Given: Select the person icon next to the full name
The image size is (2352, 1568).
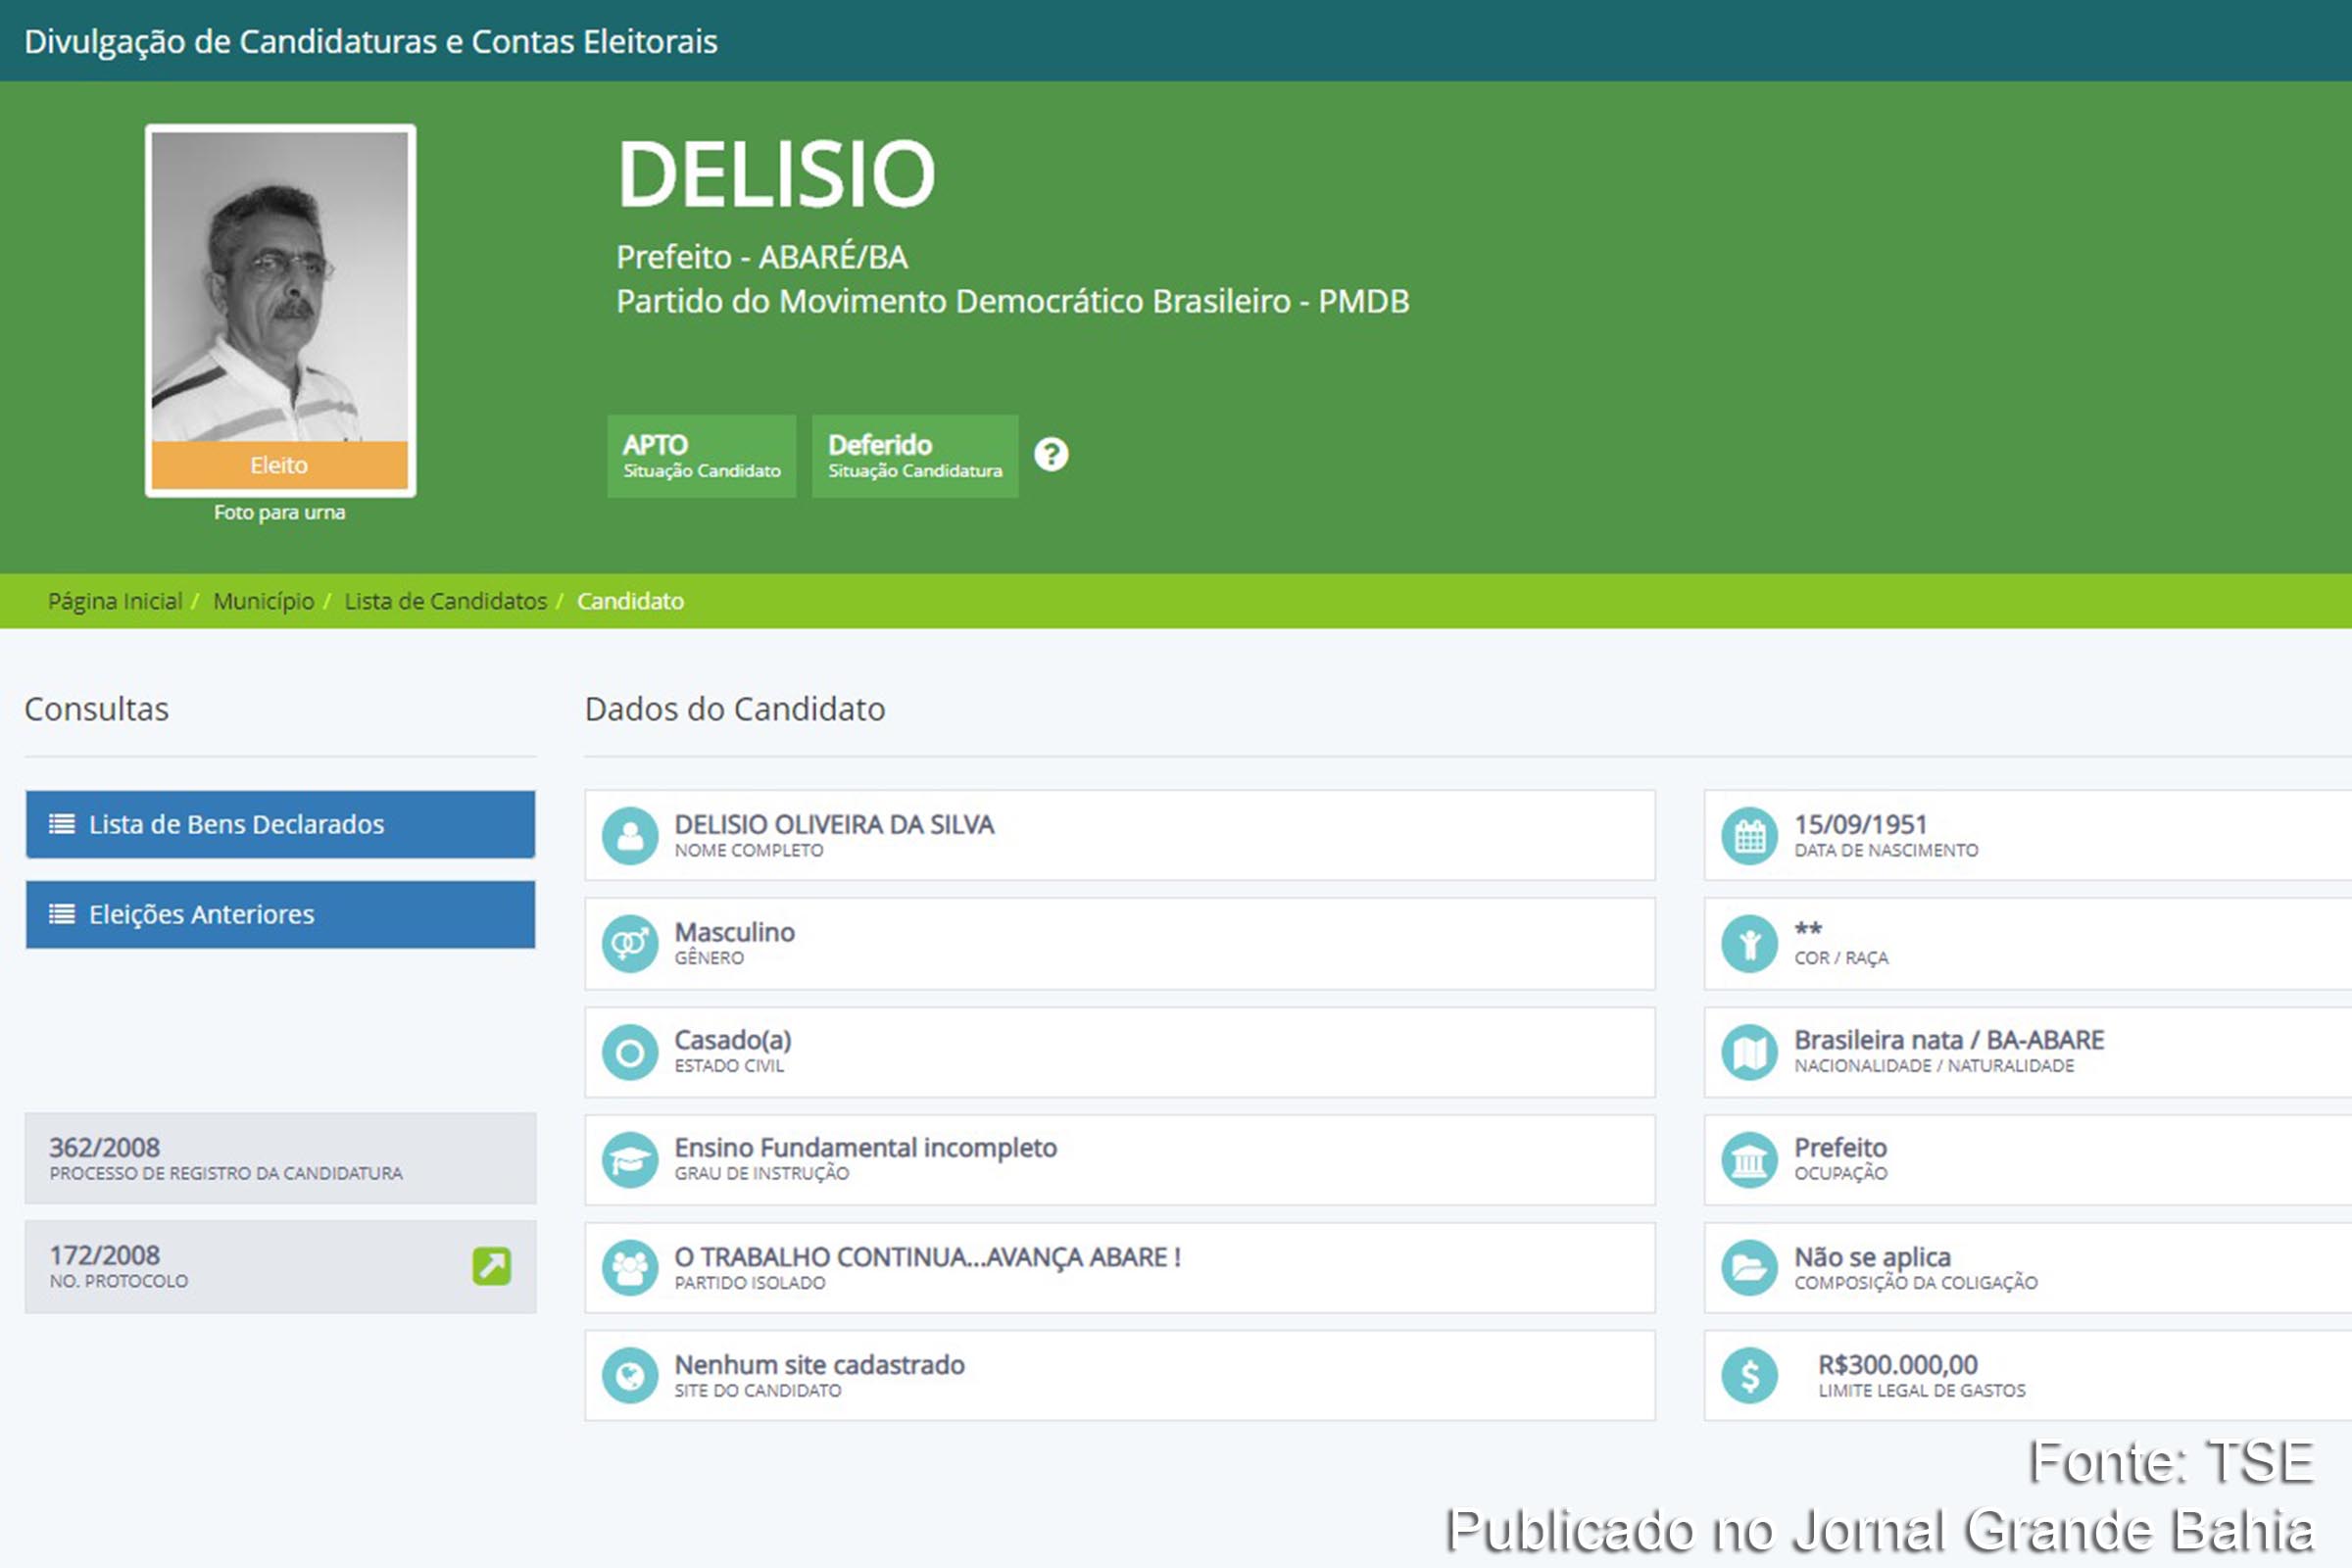Looking at the screenshot, I should 629,834.
